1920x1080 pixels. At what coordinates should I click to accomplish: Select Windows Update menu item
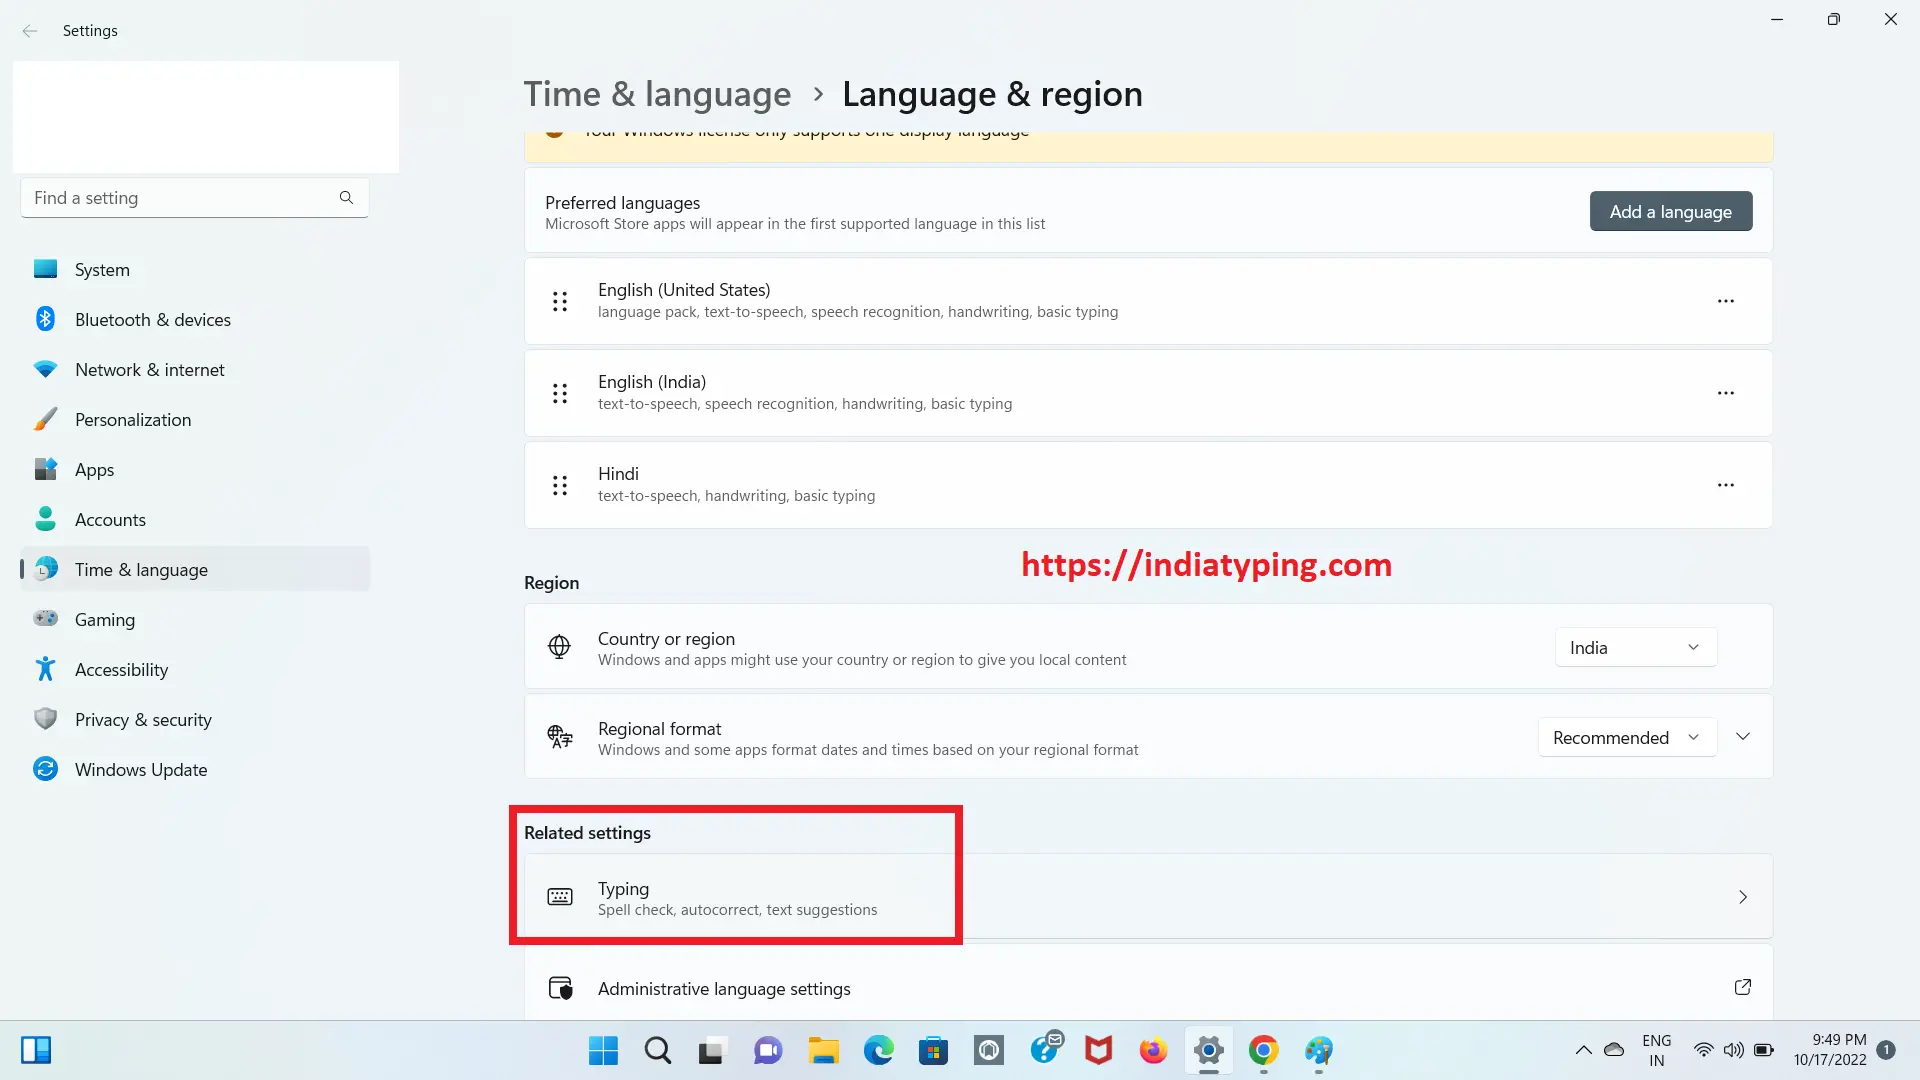(141, 769)
